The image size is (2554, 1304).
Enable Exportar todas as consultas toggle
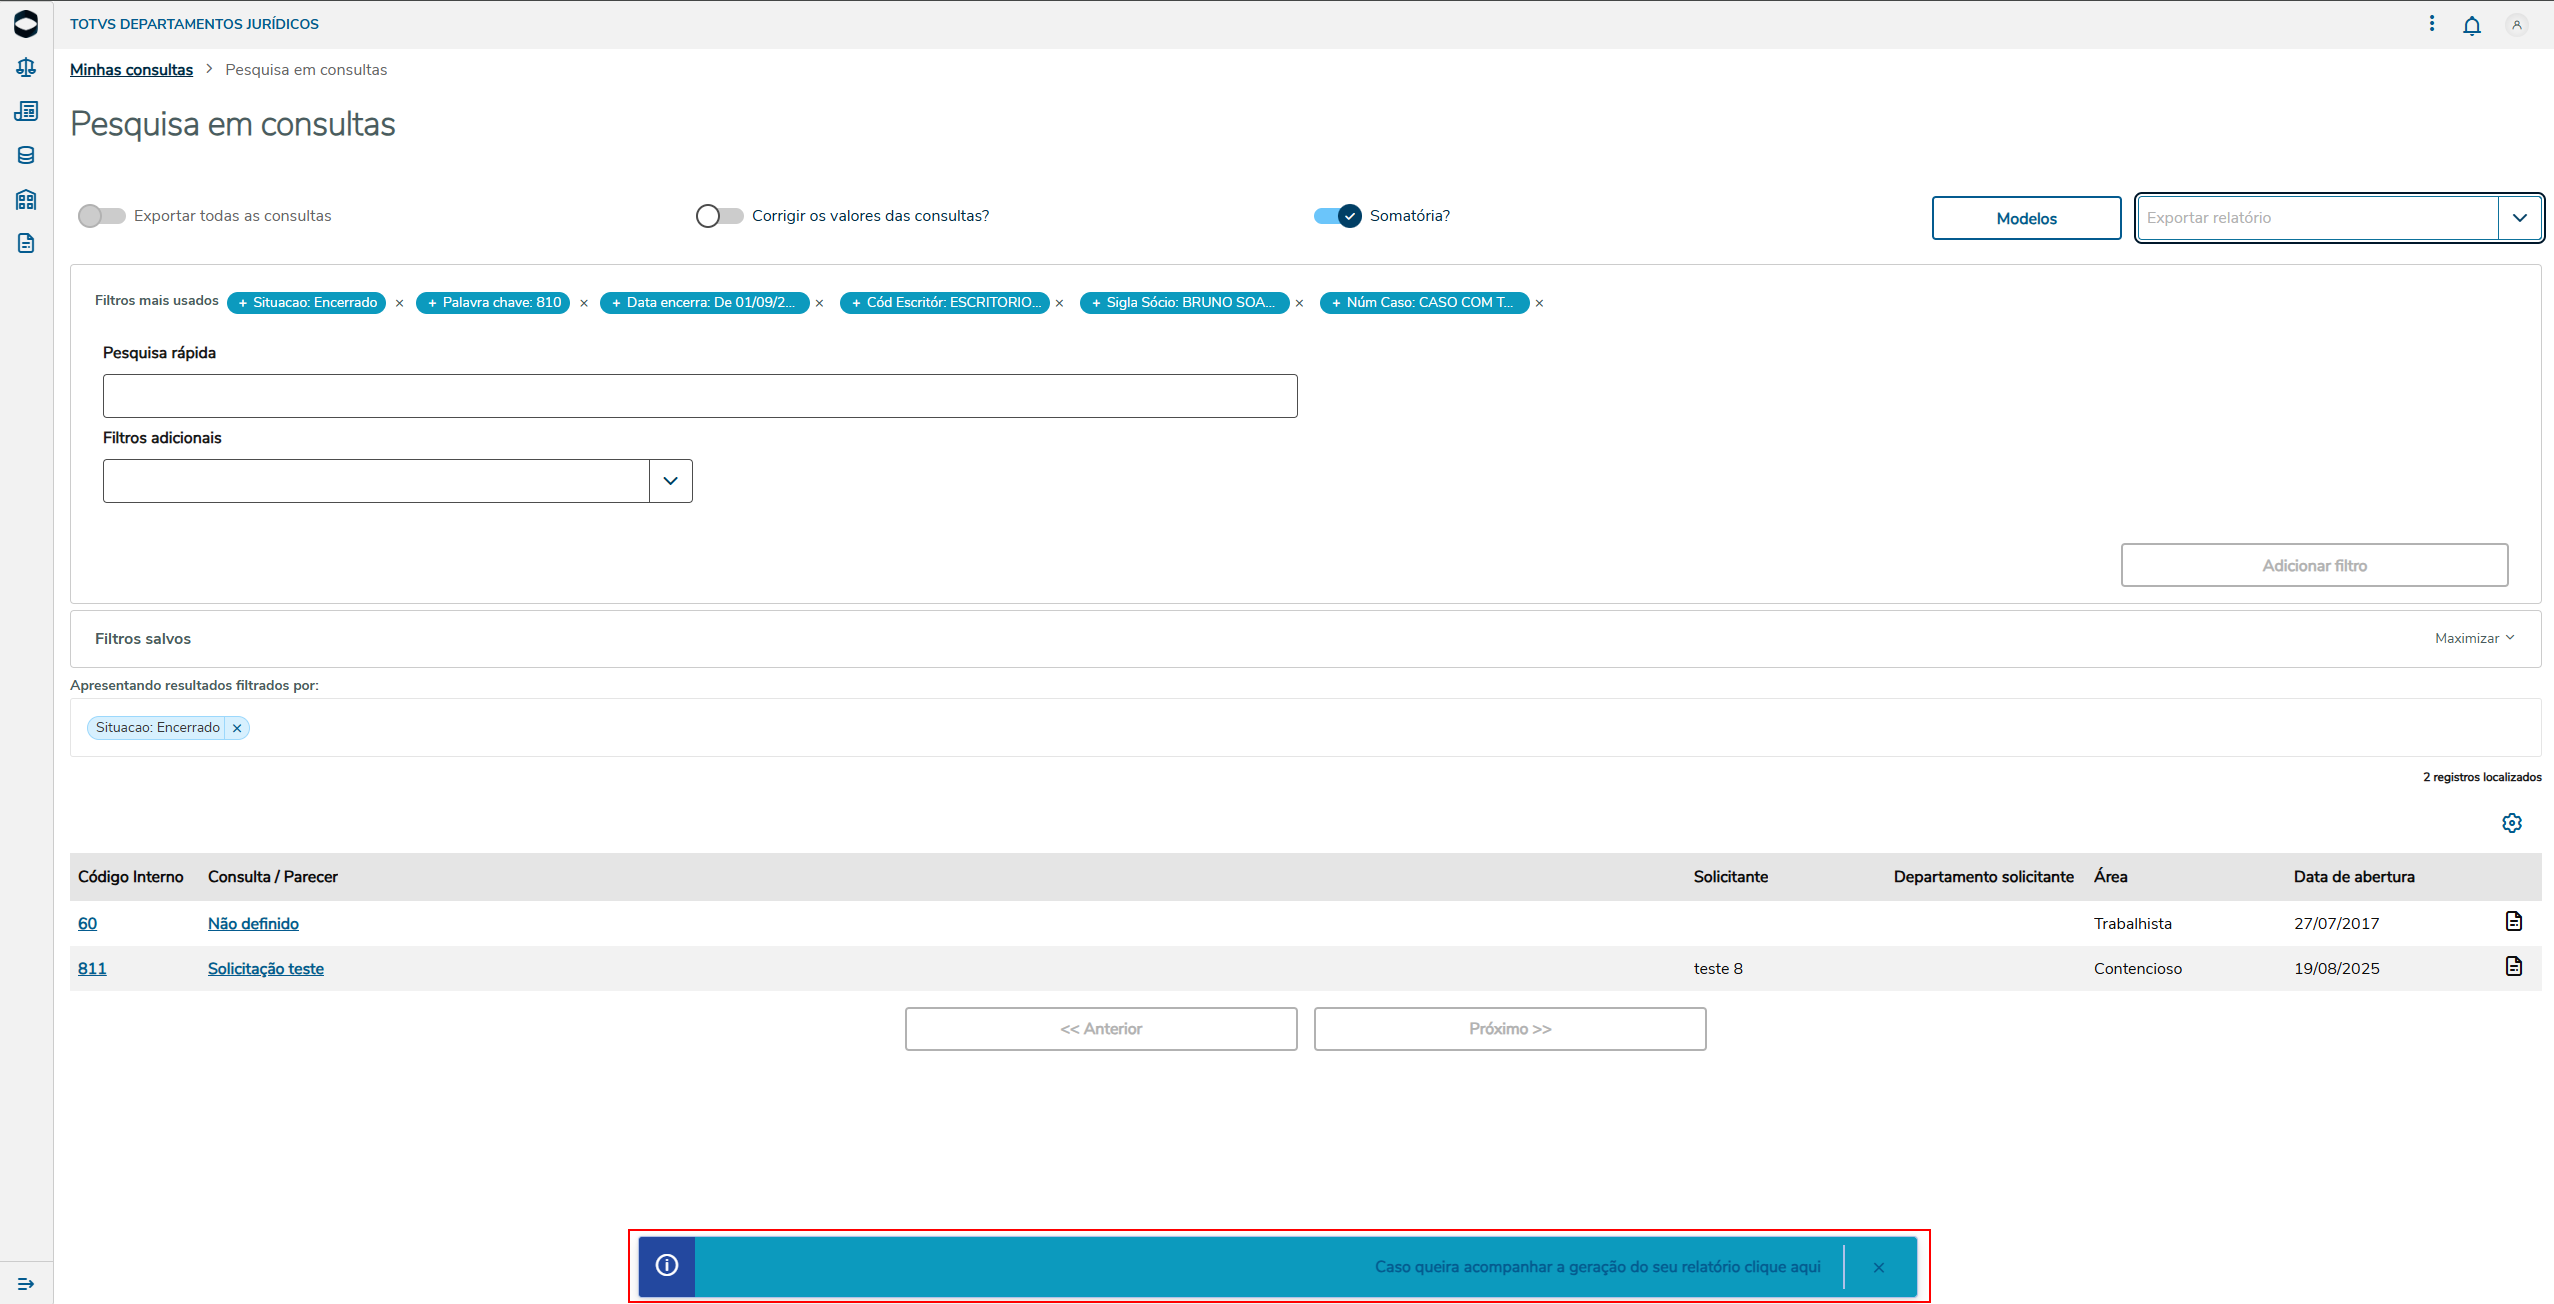[102, 216]
